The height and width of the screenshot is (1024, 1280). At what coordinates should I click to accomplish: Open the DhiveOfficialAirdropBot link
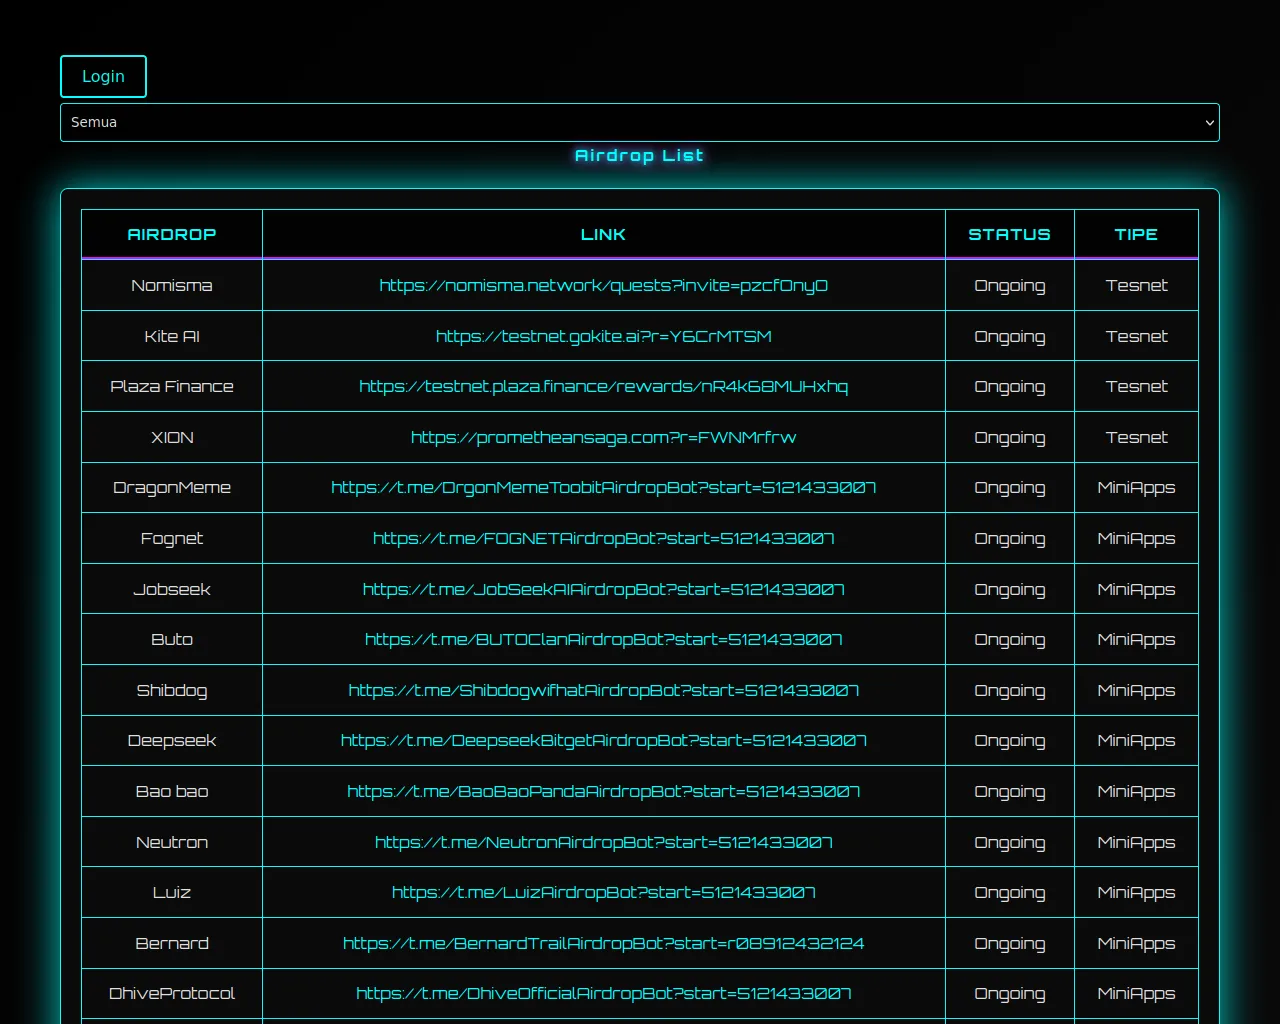coord(604,994)
